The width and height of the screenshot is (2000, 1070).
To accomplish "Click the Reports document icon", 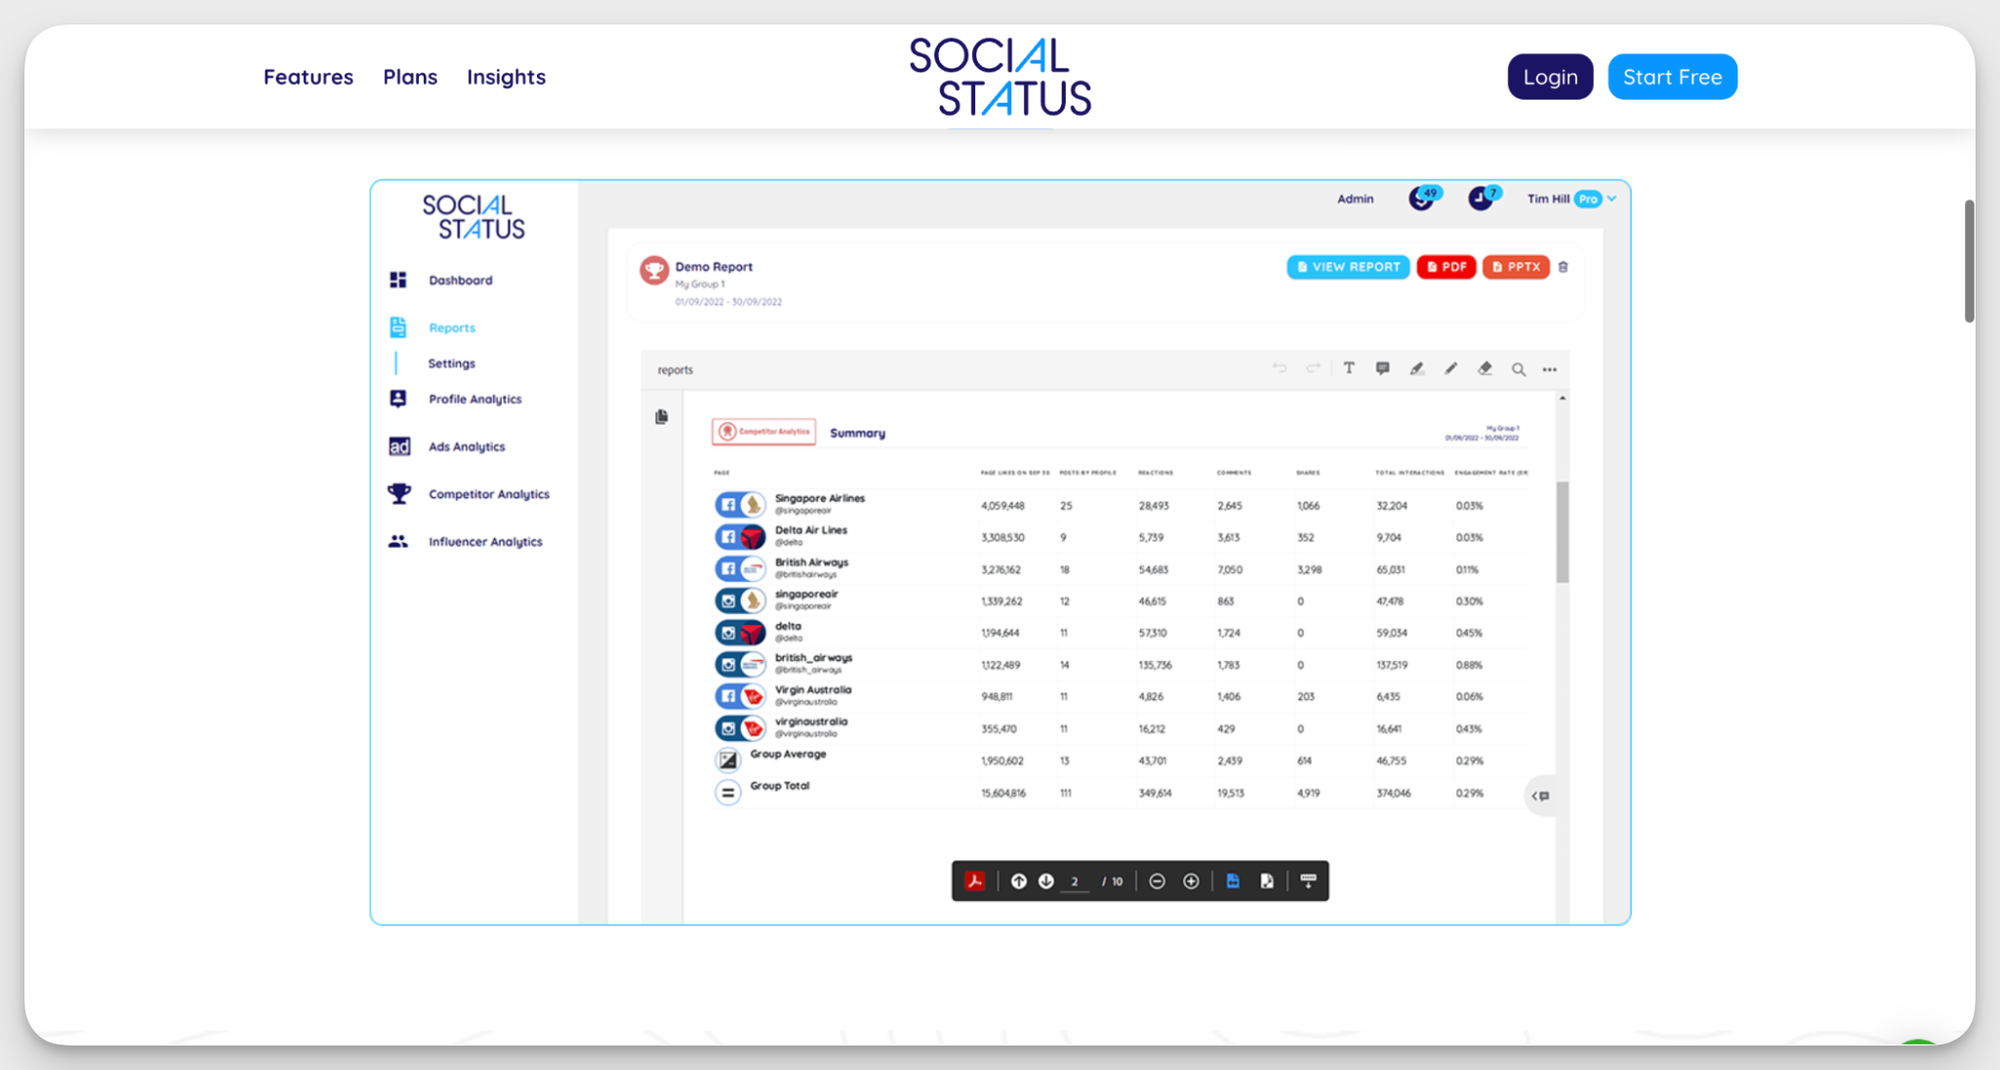I will pos(398,327).
